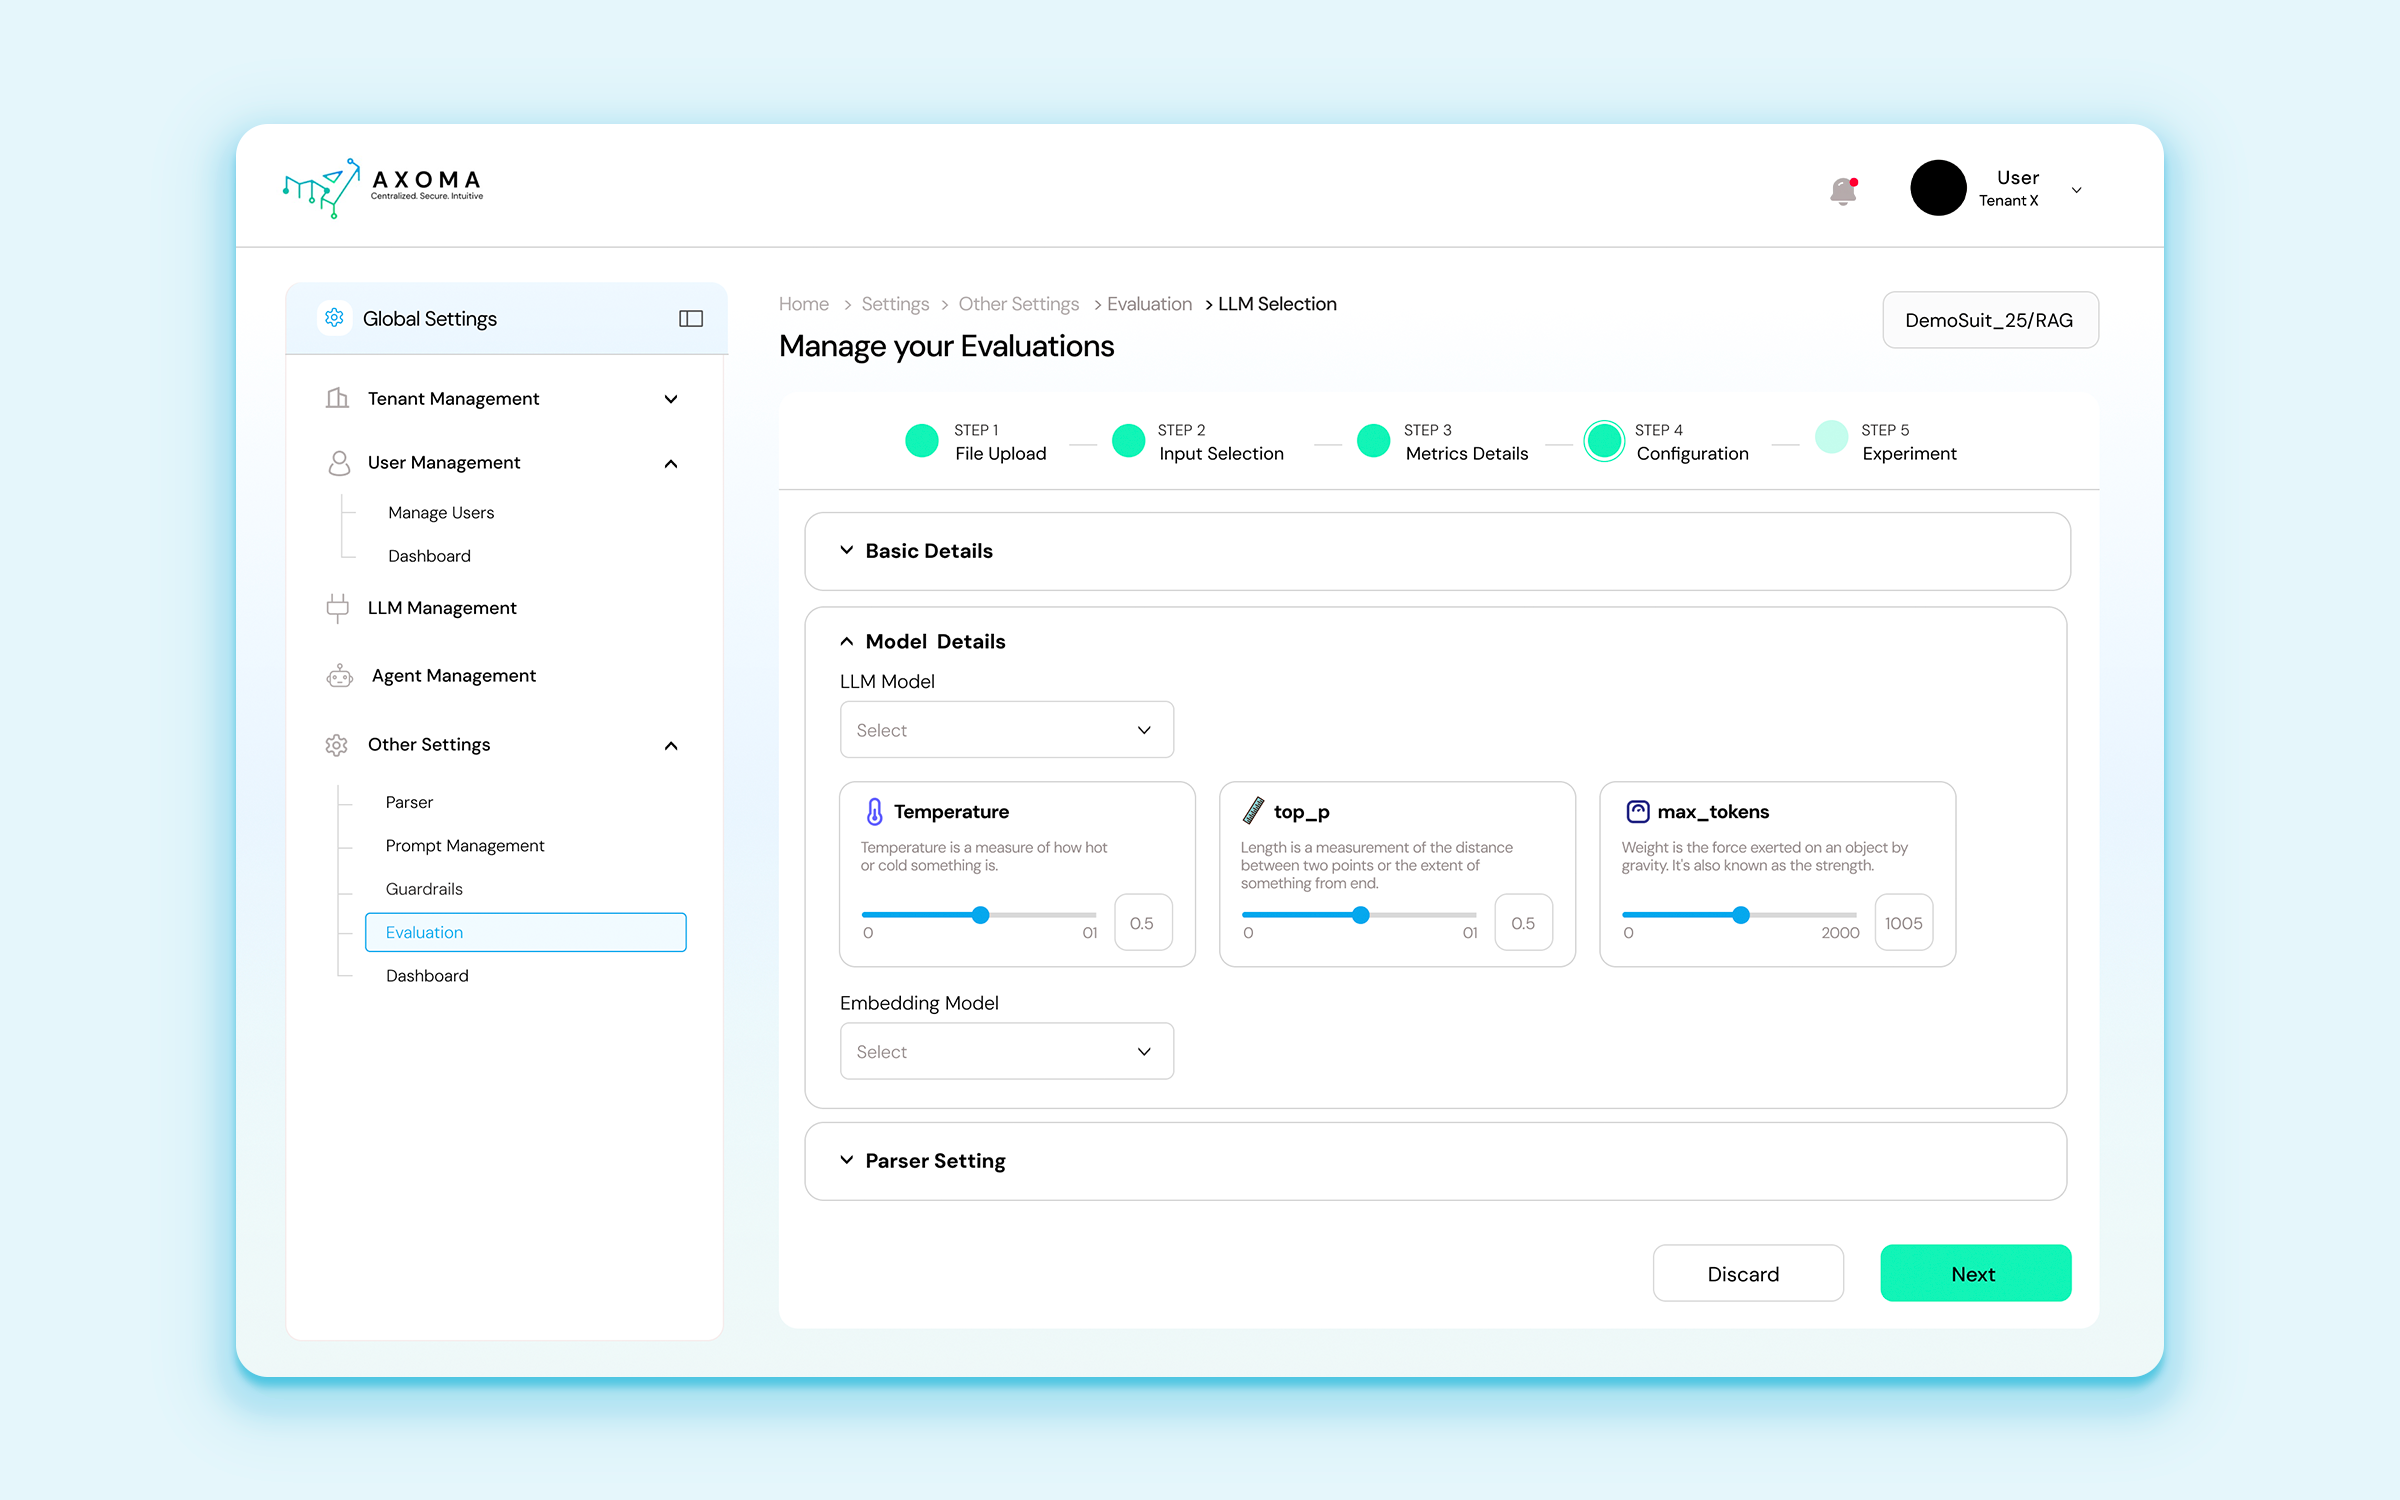Open Guardrails under Other Settings
The height and width of the screenshot is (1500, 2400).
click(424, 888)
